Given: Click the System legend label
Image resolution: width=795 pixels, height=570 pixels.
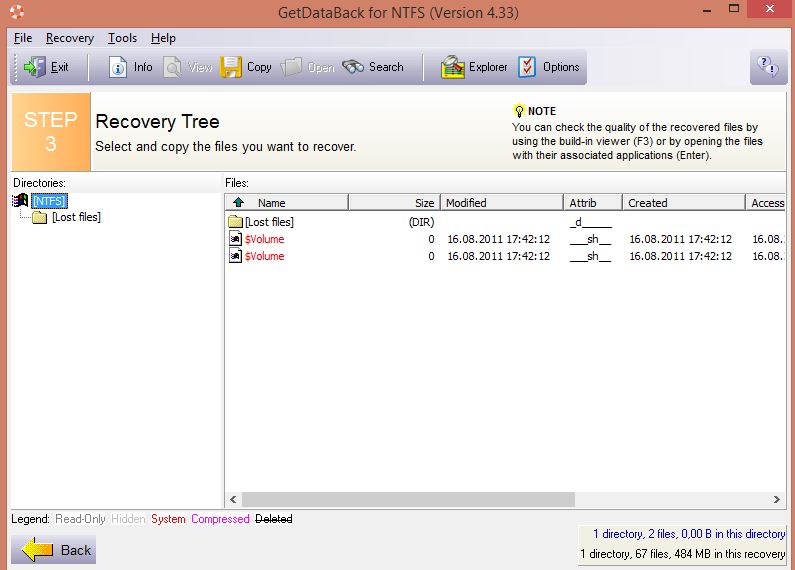Looking at the screenshot, I should coord(168,519).
